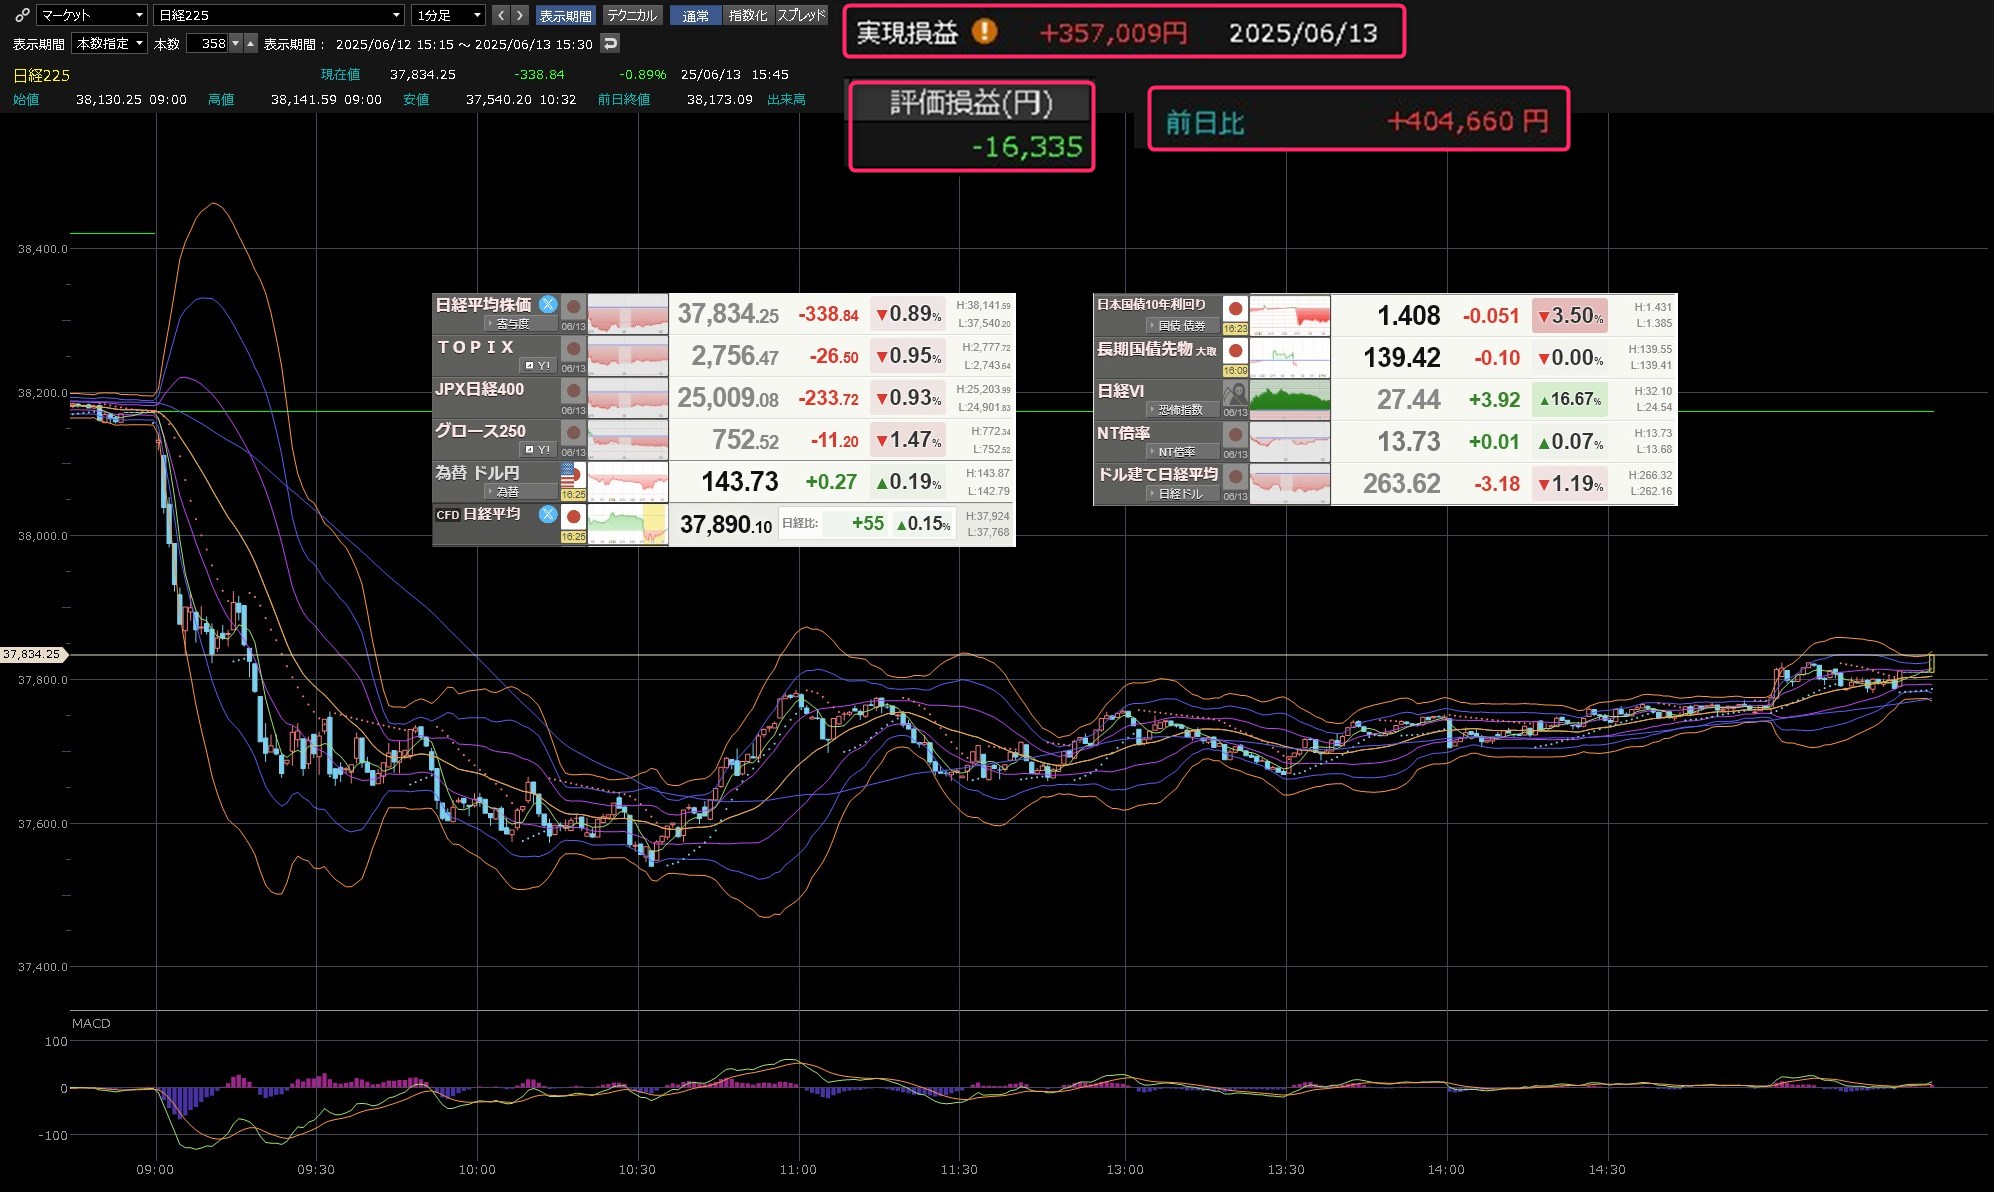Click the TOPIX value 2,756.47
Viewport: 1994px width, 1192px height.
point(734,356)
